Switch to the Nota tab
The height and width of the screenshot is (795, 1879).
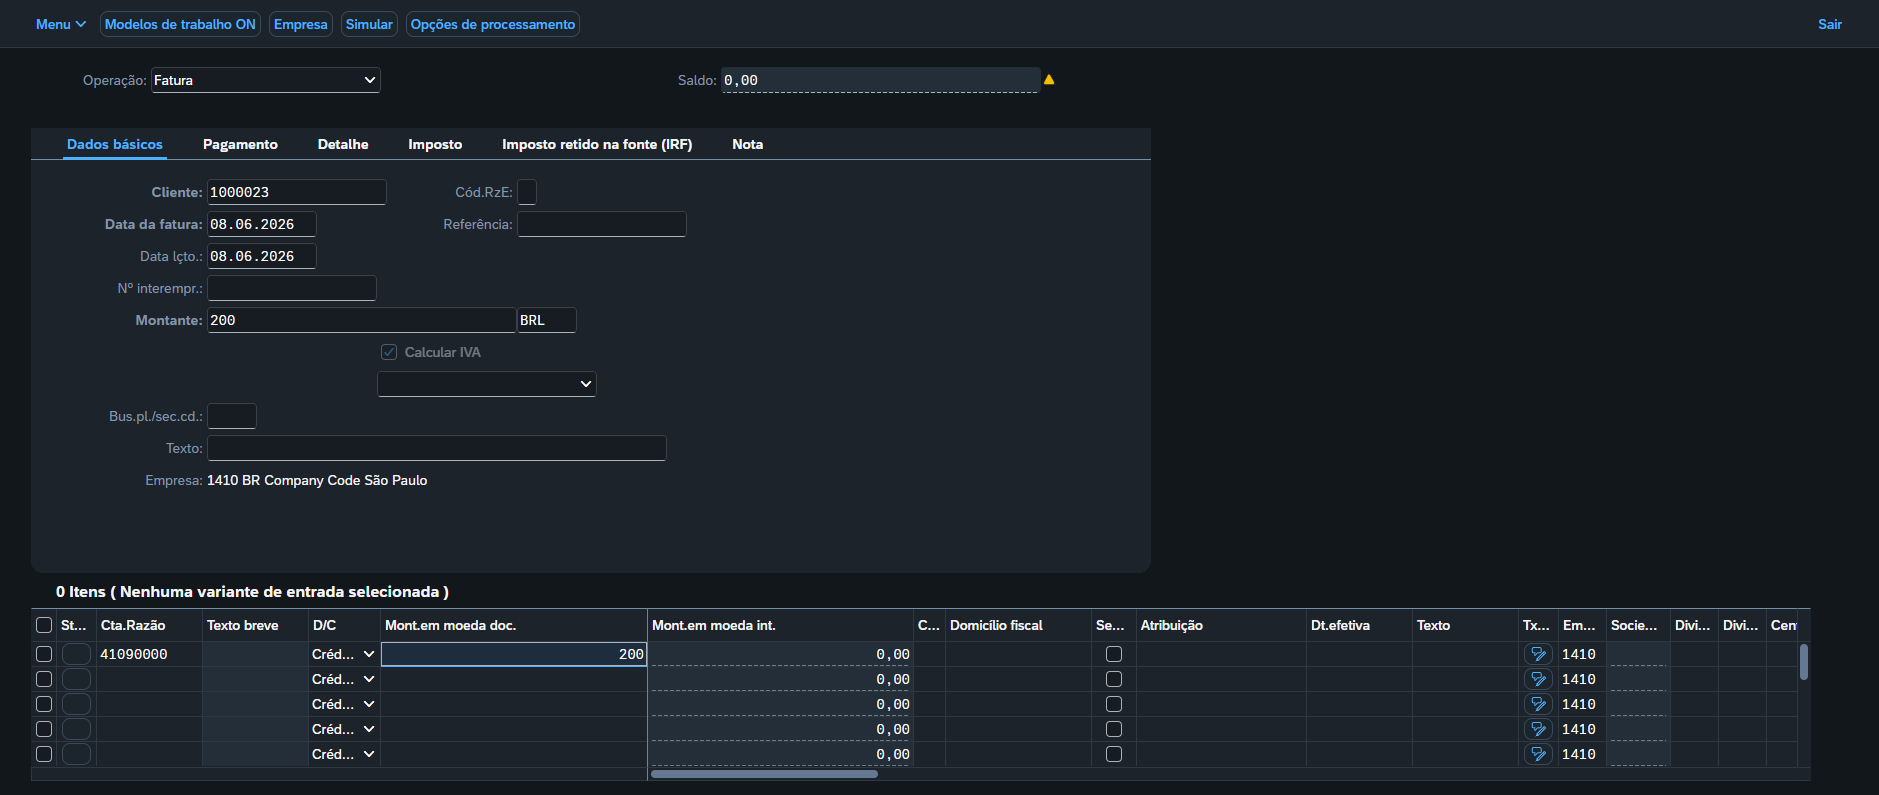pos(747,144)
